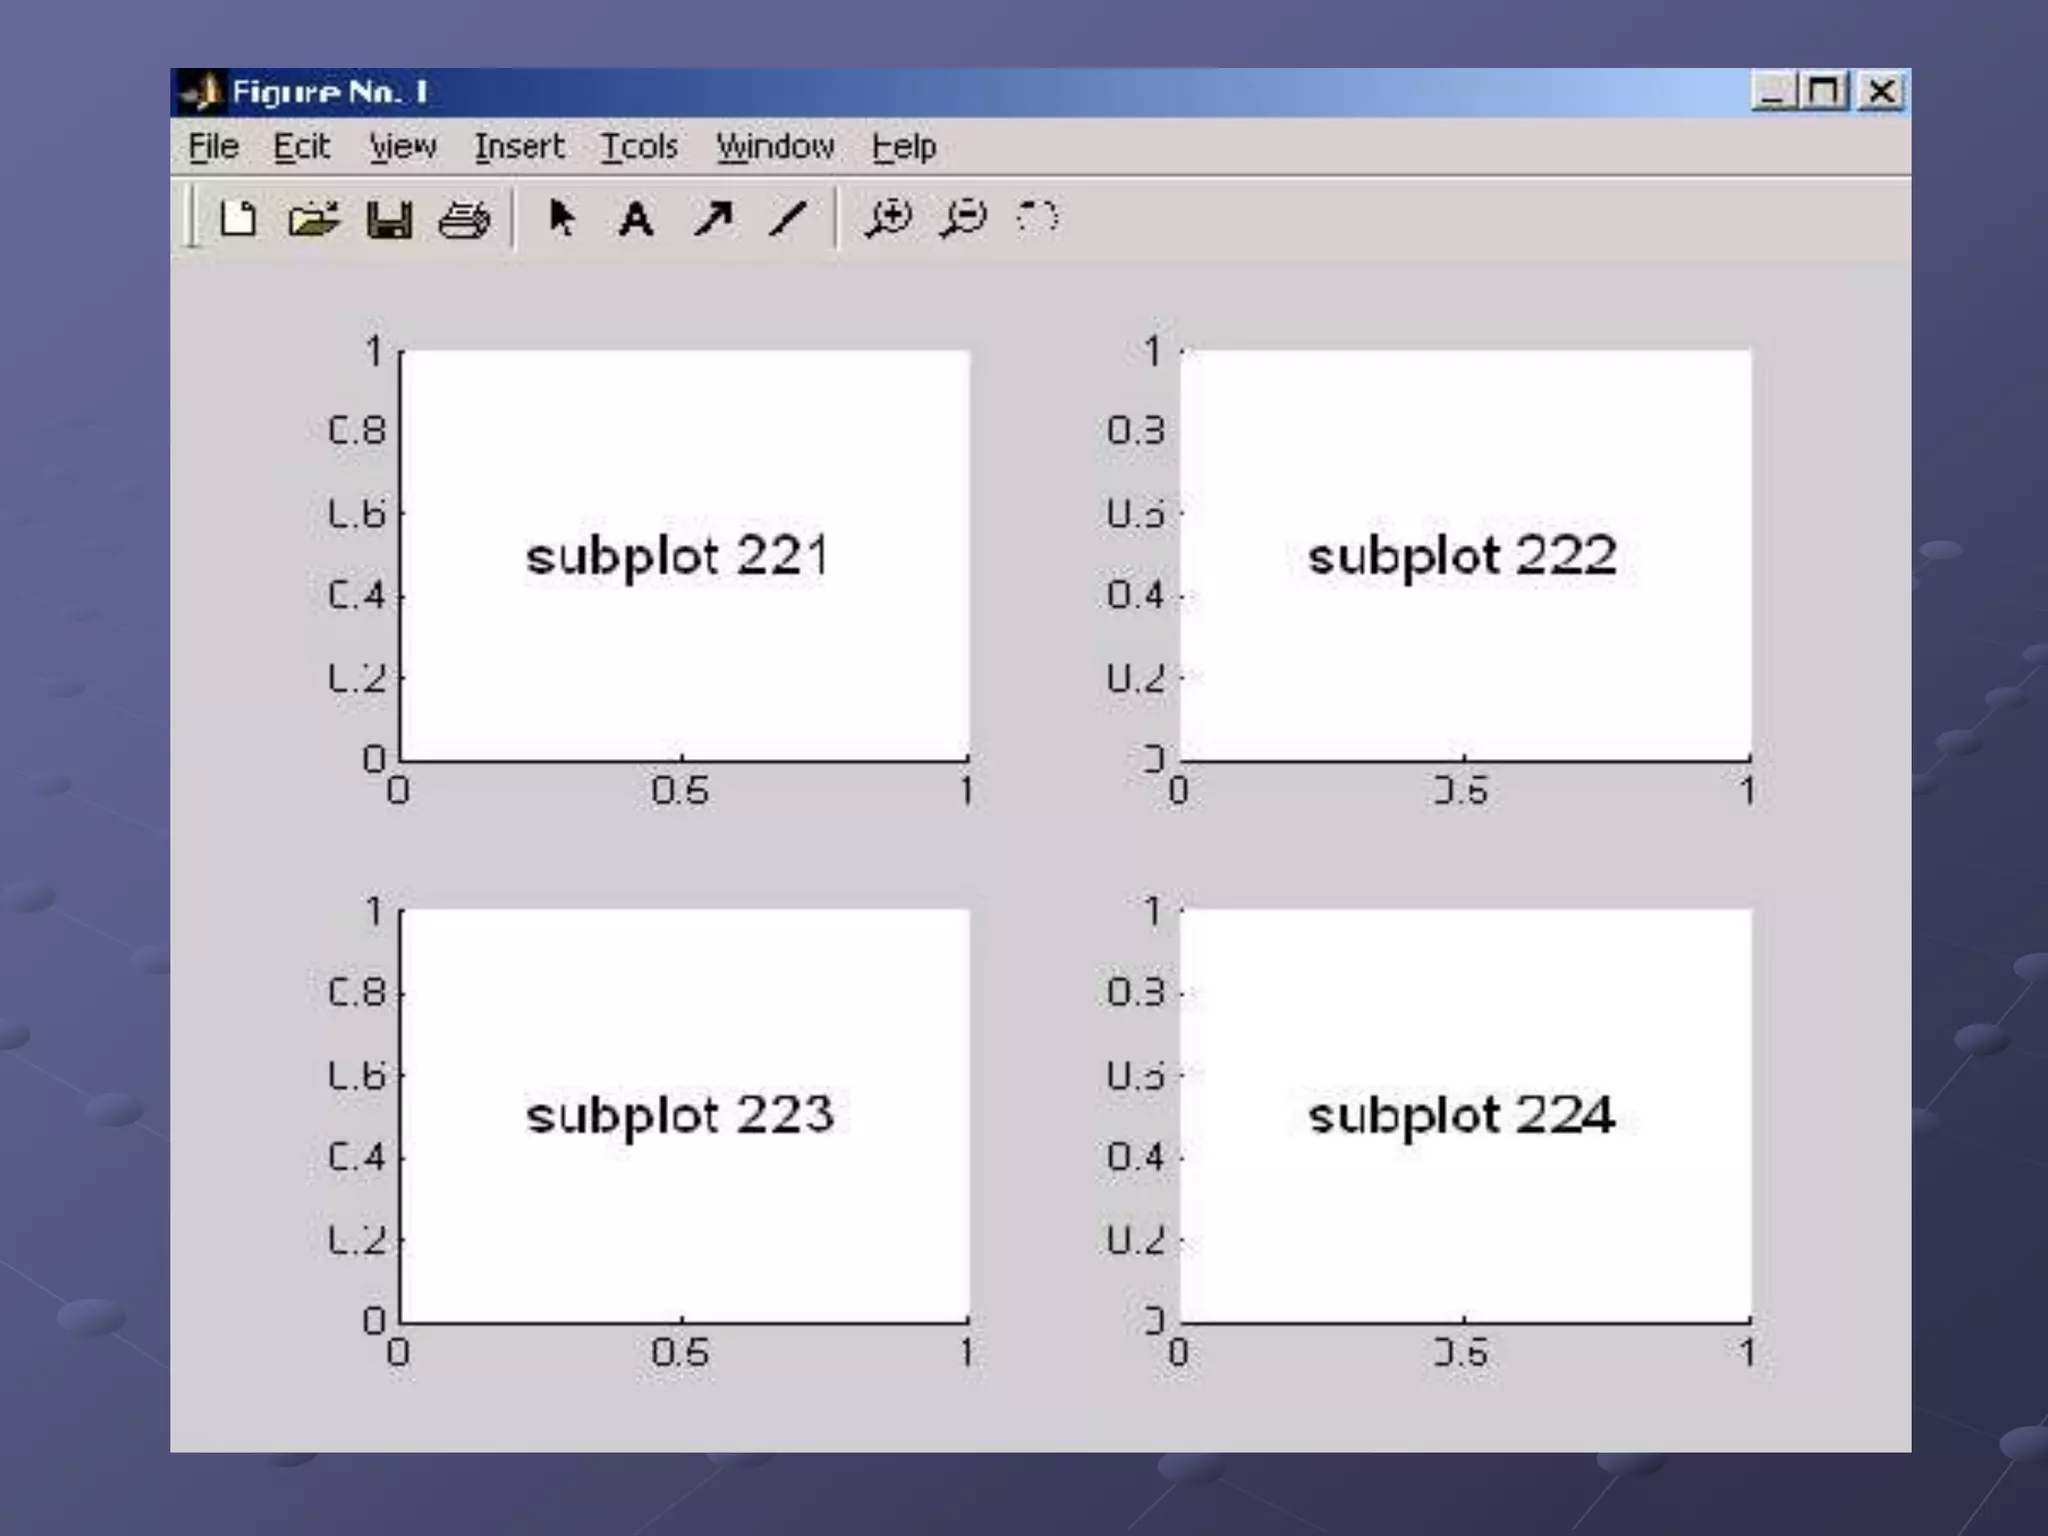Open the Help menu
The image size is (2048, 1536).
pyautogui.click(x=903, y=147)
